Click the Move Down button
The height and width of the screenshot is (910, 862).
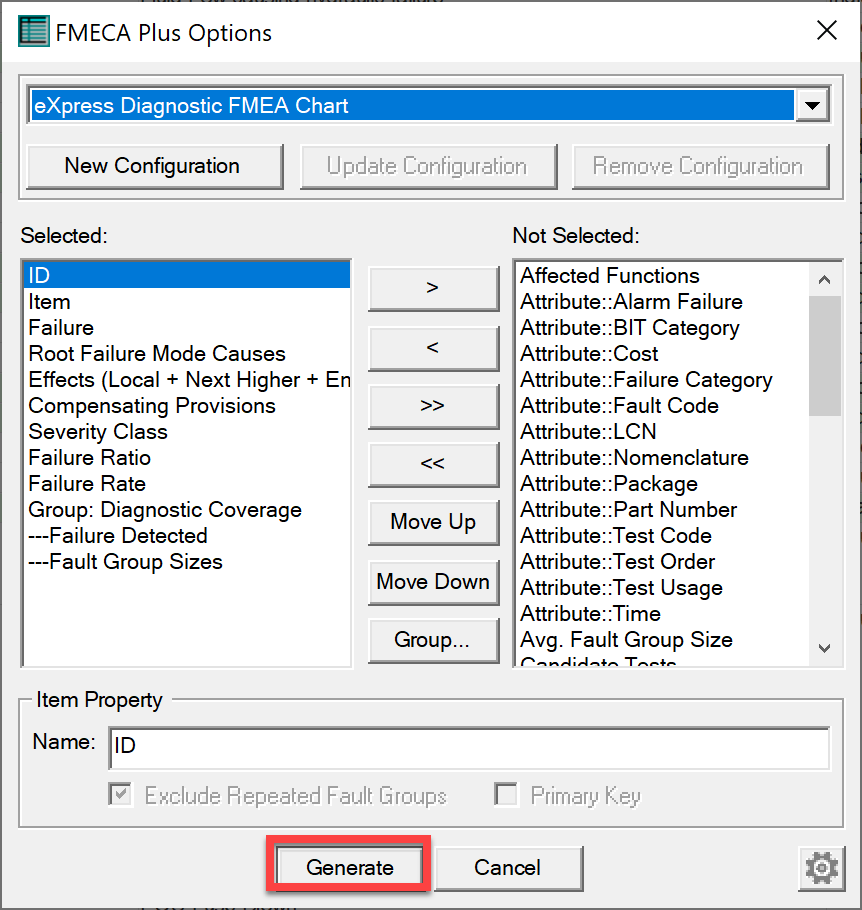(x=433, y=582)
